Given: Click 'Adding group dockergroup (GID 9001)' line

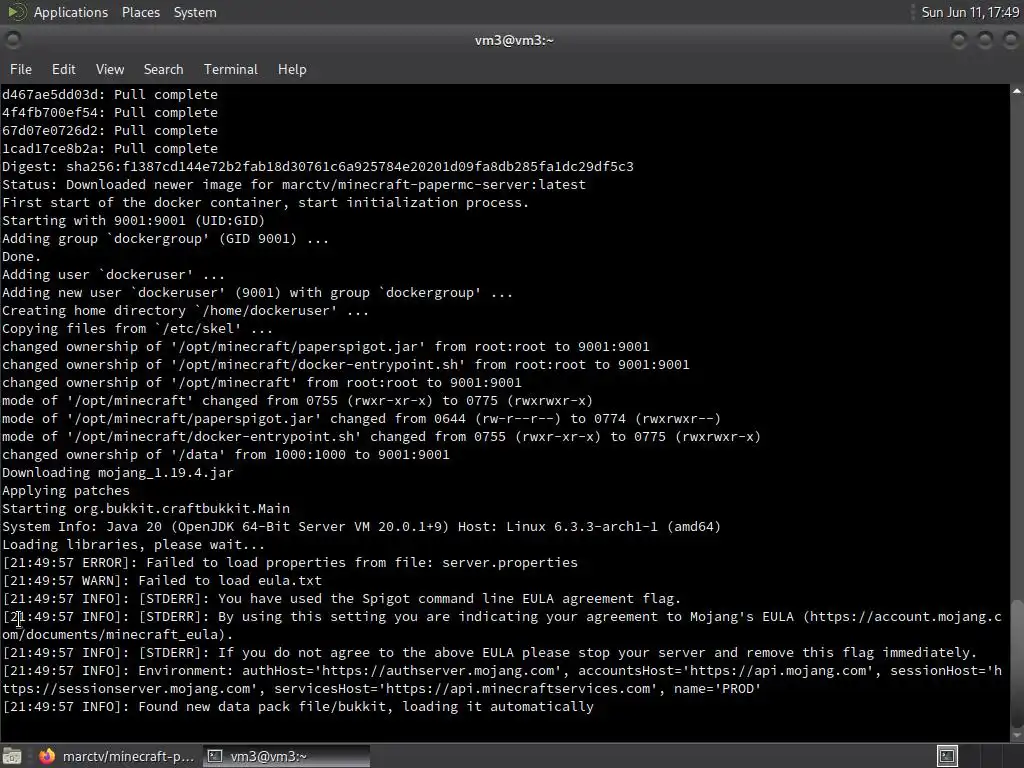Looking at the screenshot, I should pyautogui.click(x=165, y=238).
